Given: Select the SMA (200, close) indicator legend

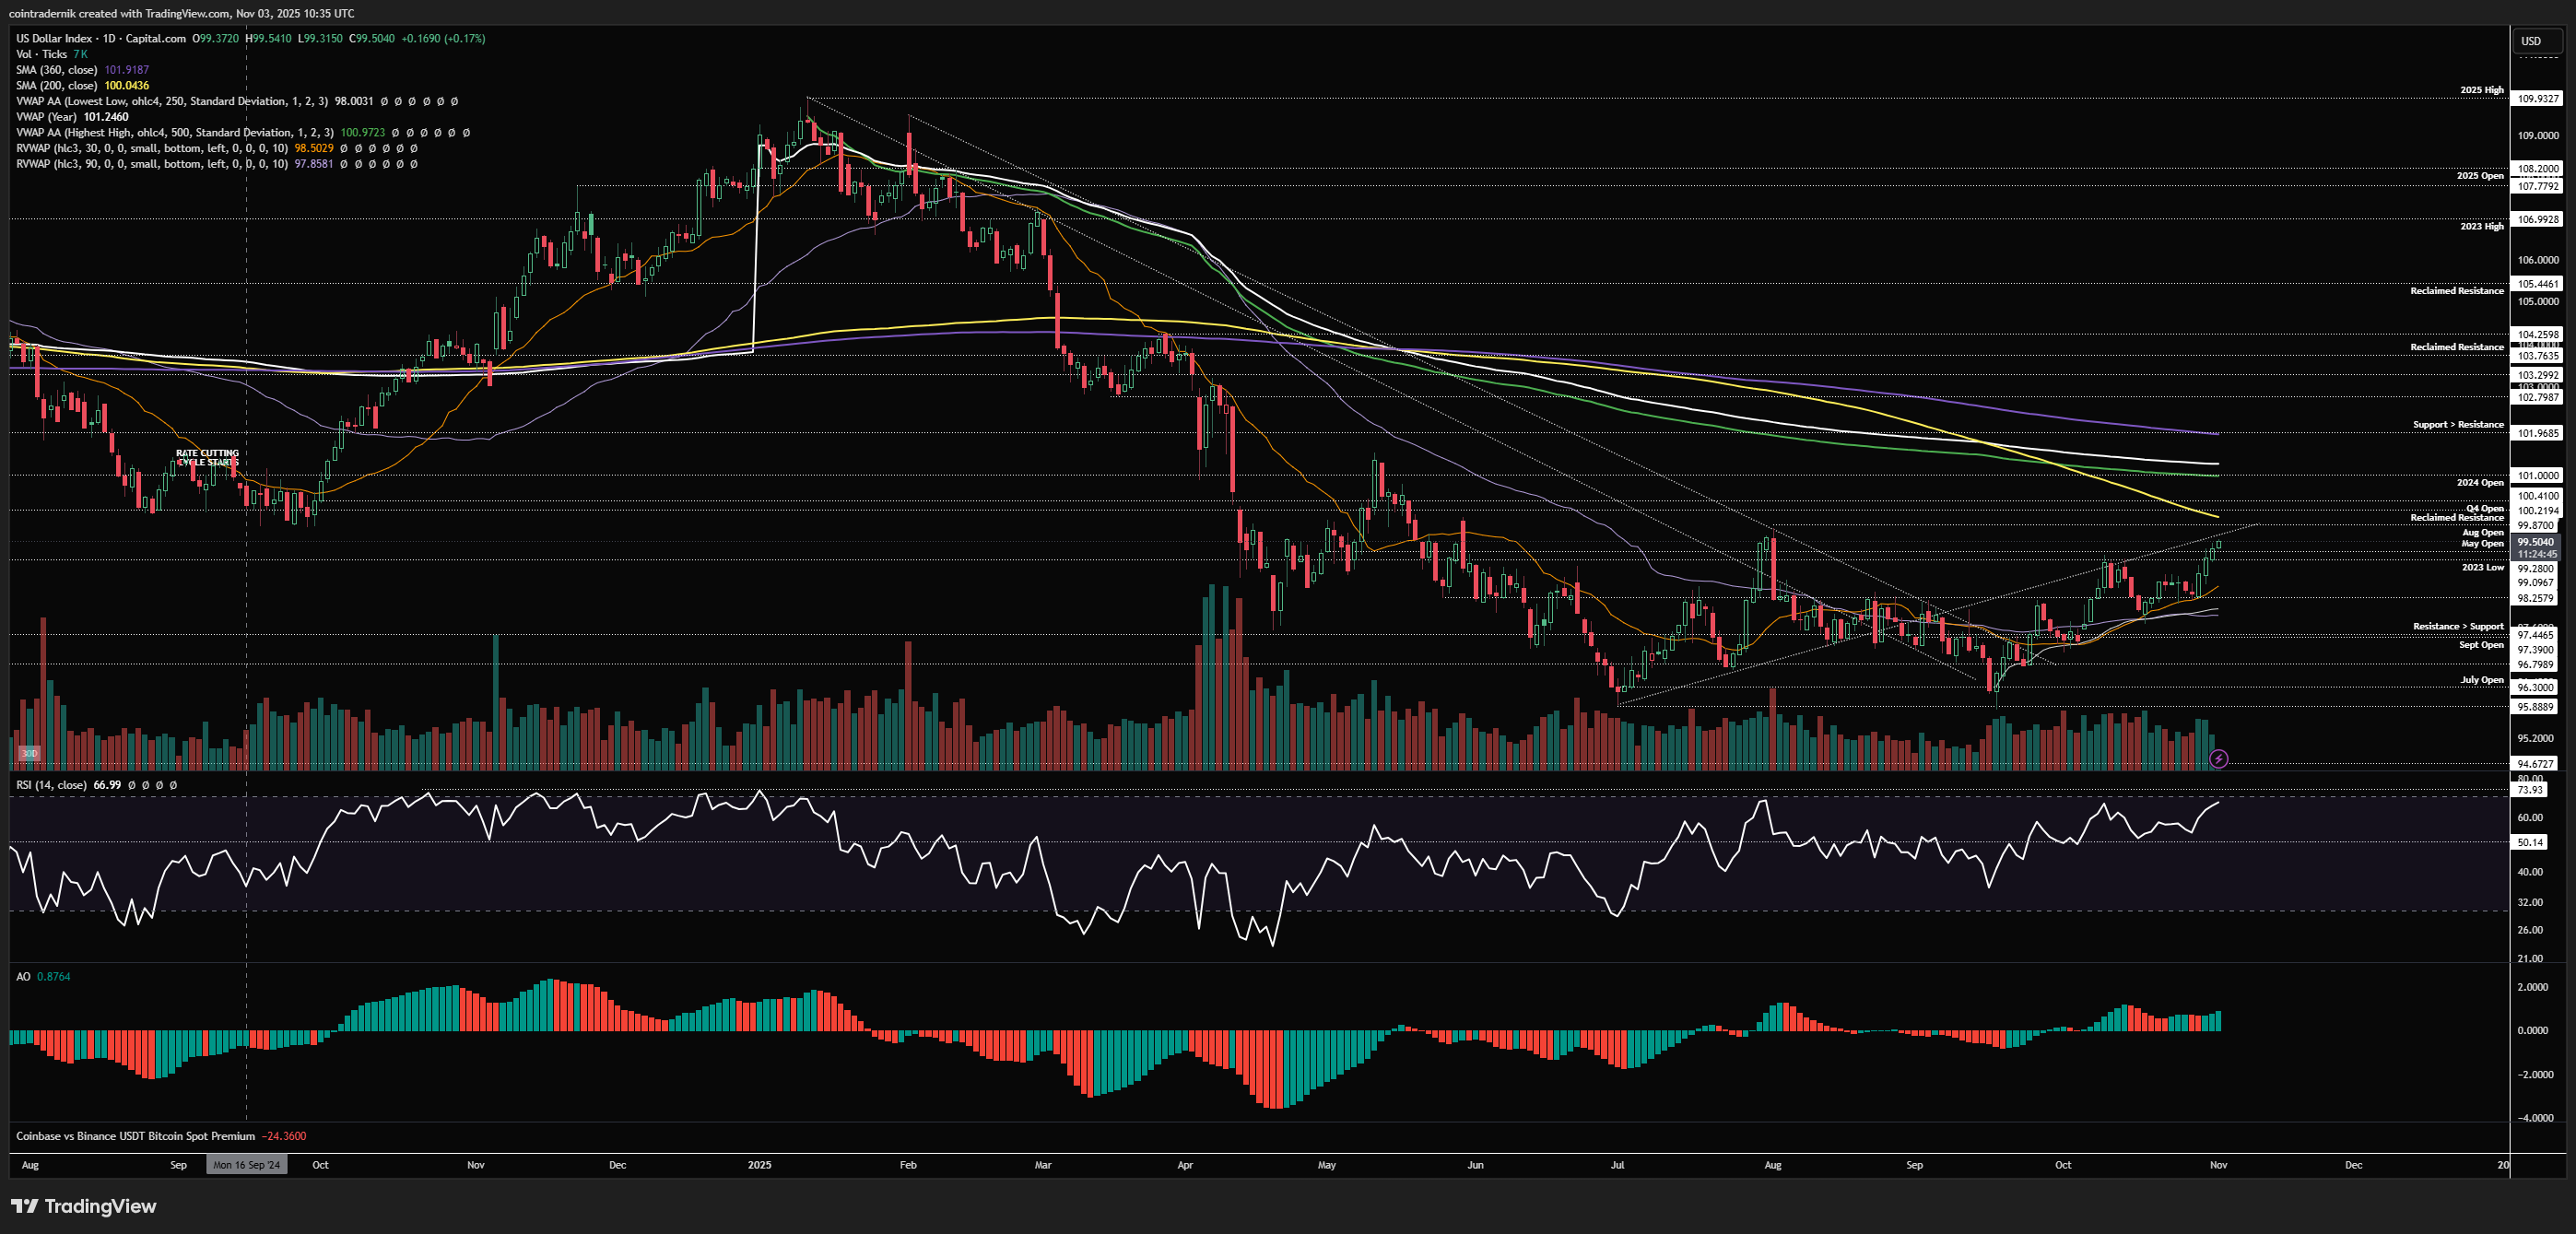Looking at the screenshot, I should click(x=56, y=85).
